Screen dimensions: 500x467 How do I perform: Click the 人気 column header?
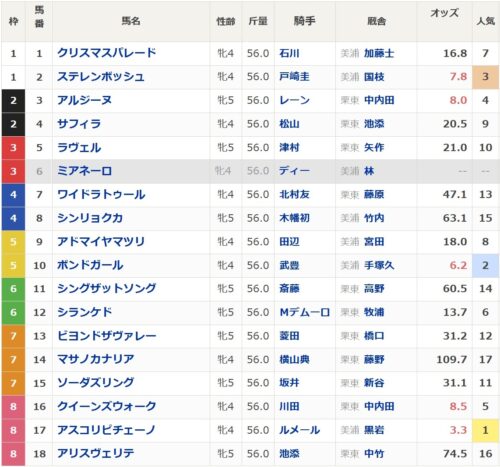point(486,21)
